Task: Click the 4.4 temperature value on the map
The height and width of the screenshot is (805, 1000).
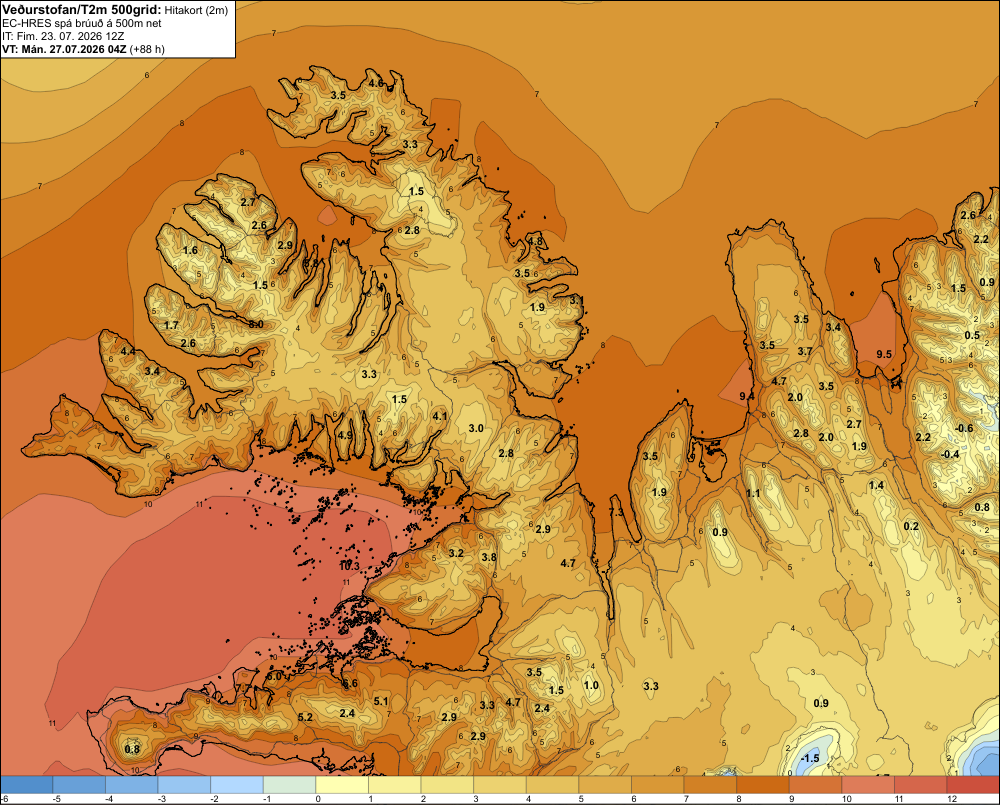Action: (128, 351)
